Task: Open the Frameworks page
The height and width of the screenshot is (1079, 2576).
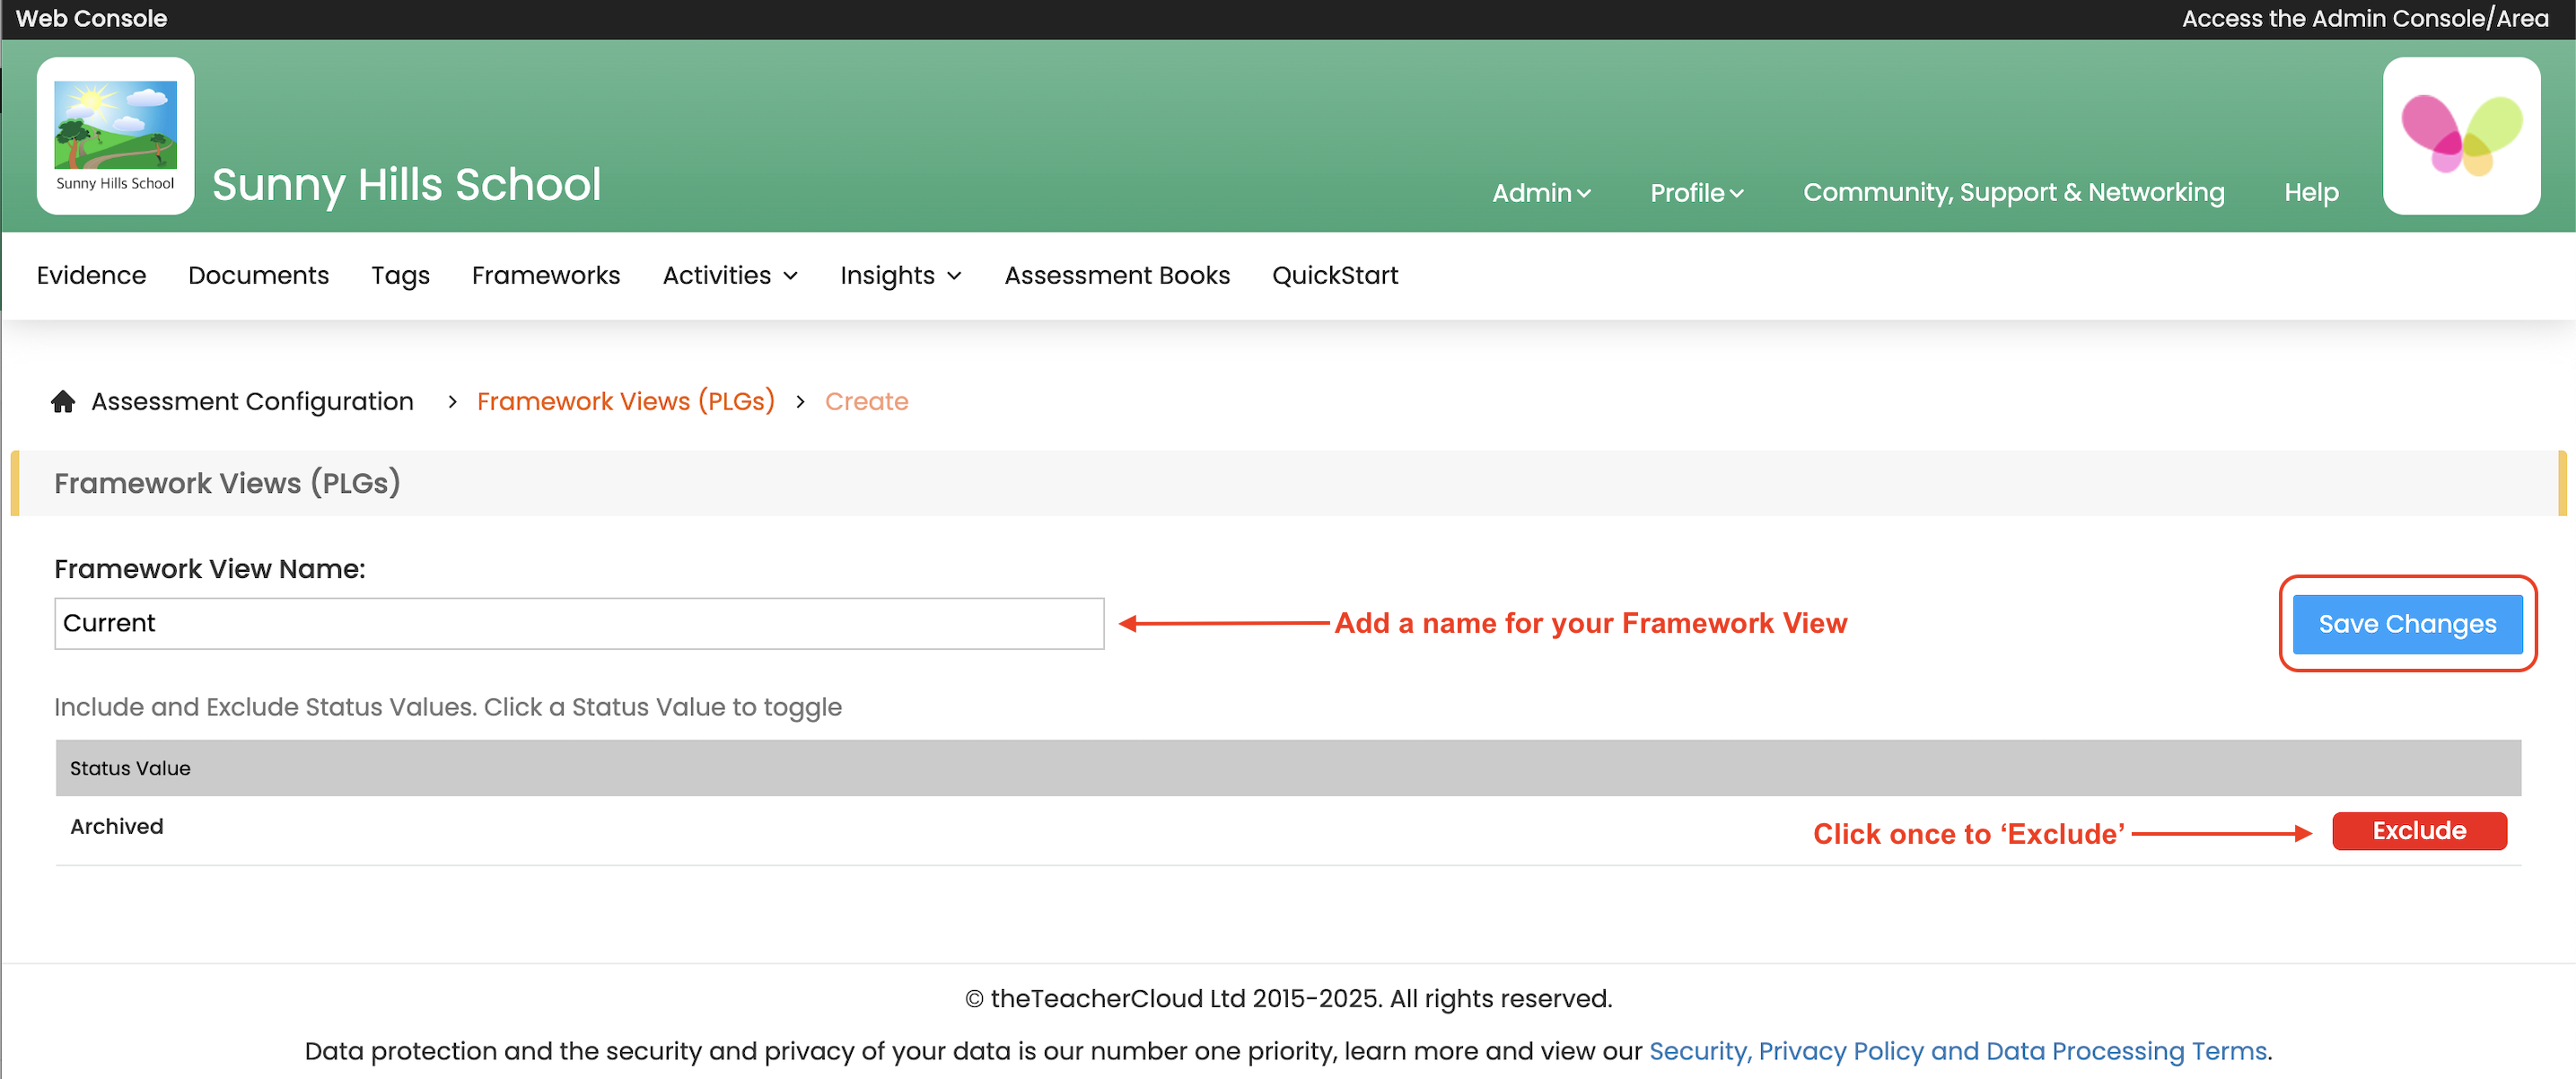Action: pyautogui.click(x=545, y=275)
